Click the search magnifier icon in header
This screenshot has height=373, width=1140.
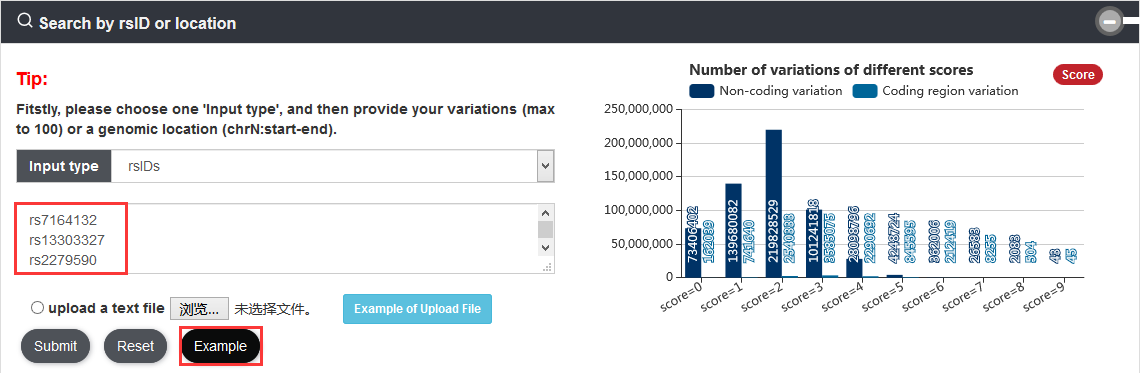(x=25, y=22)
